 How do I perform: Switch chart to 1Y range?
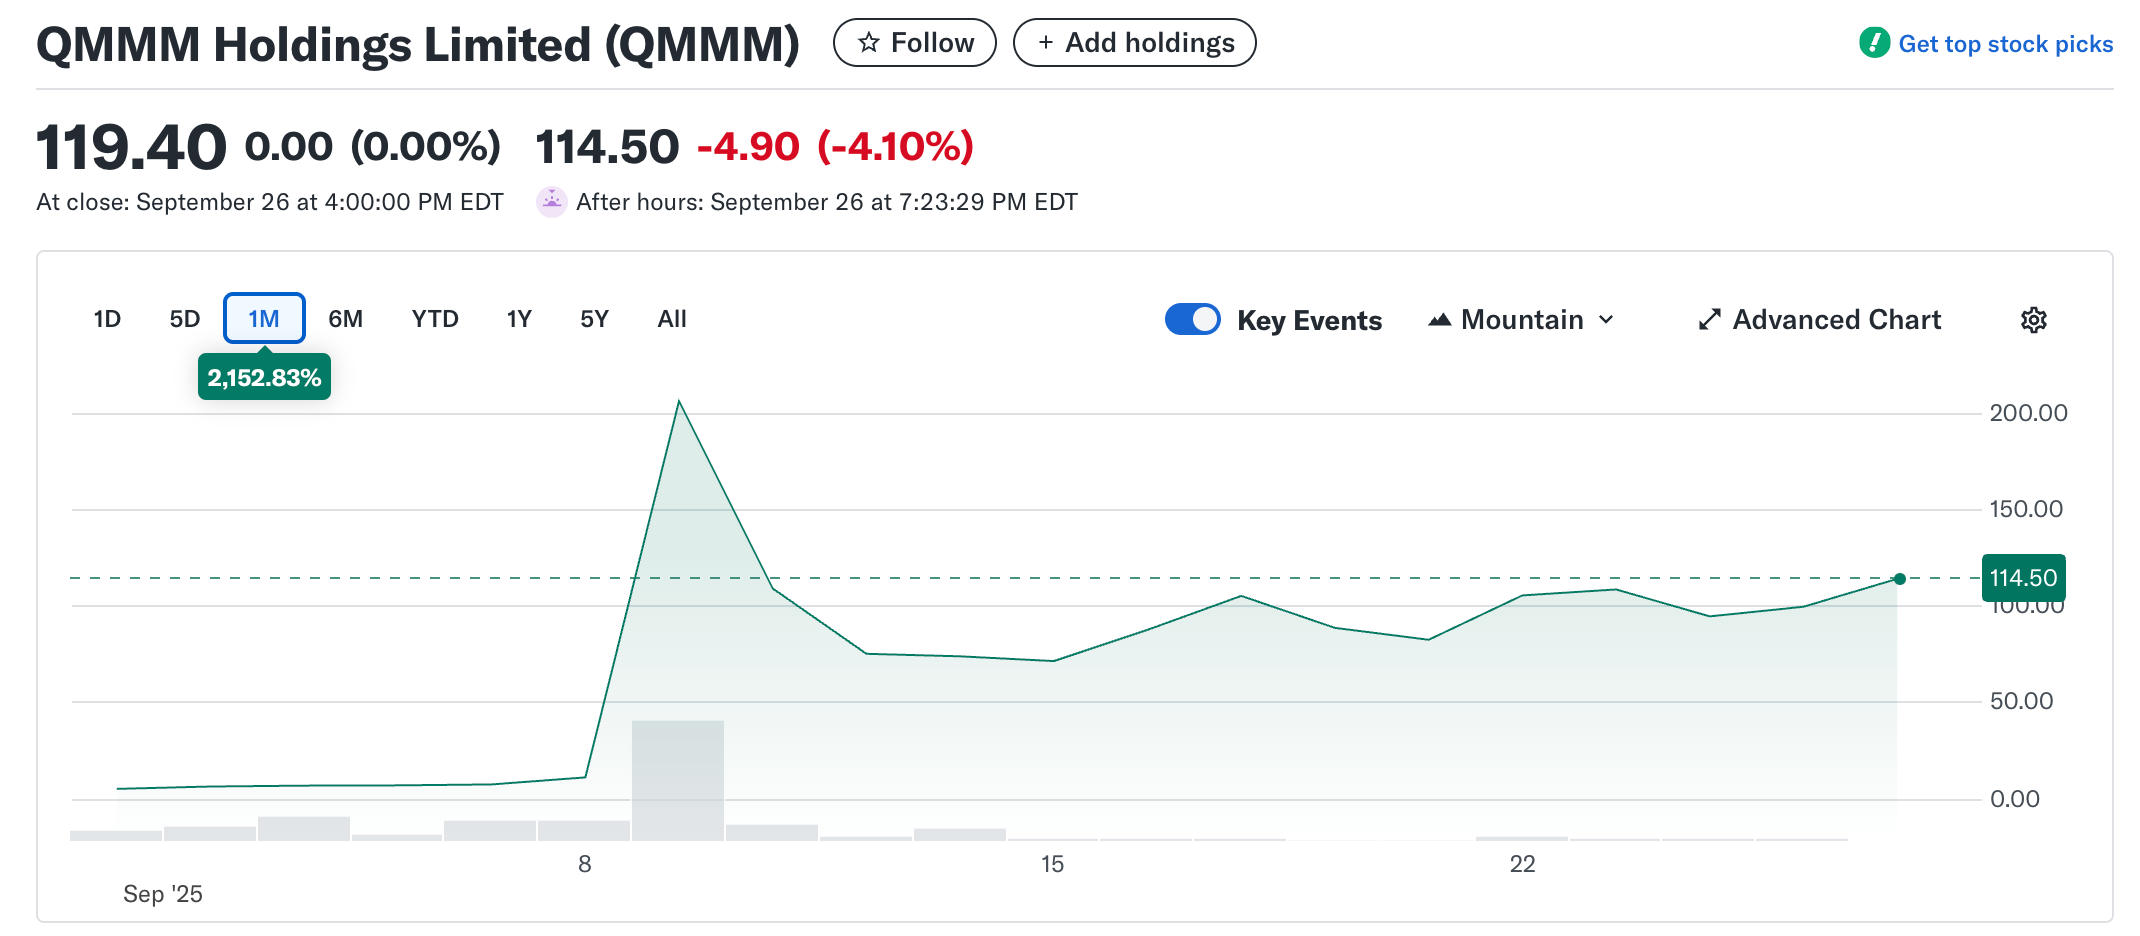[x=519, y=319]
